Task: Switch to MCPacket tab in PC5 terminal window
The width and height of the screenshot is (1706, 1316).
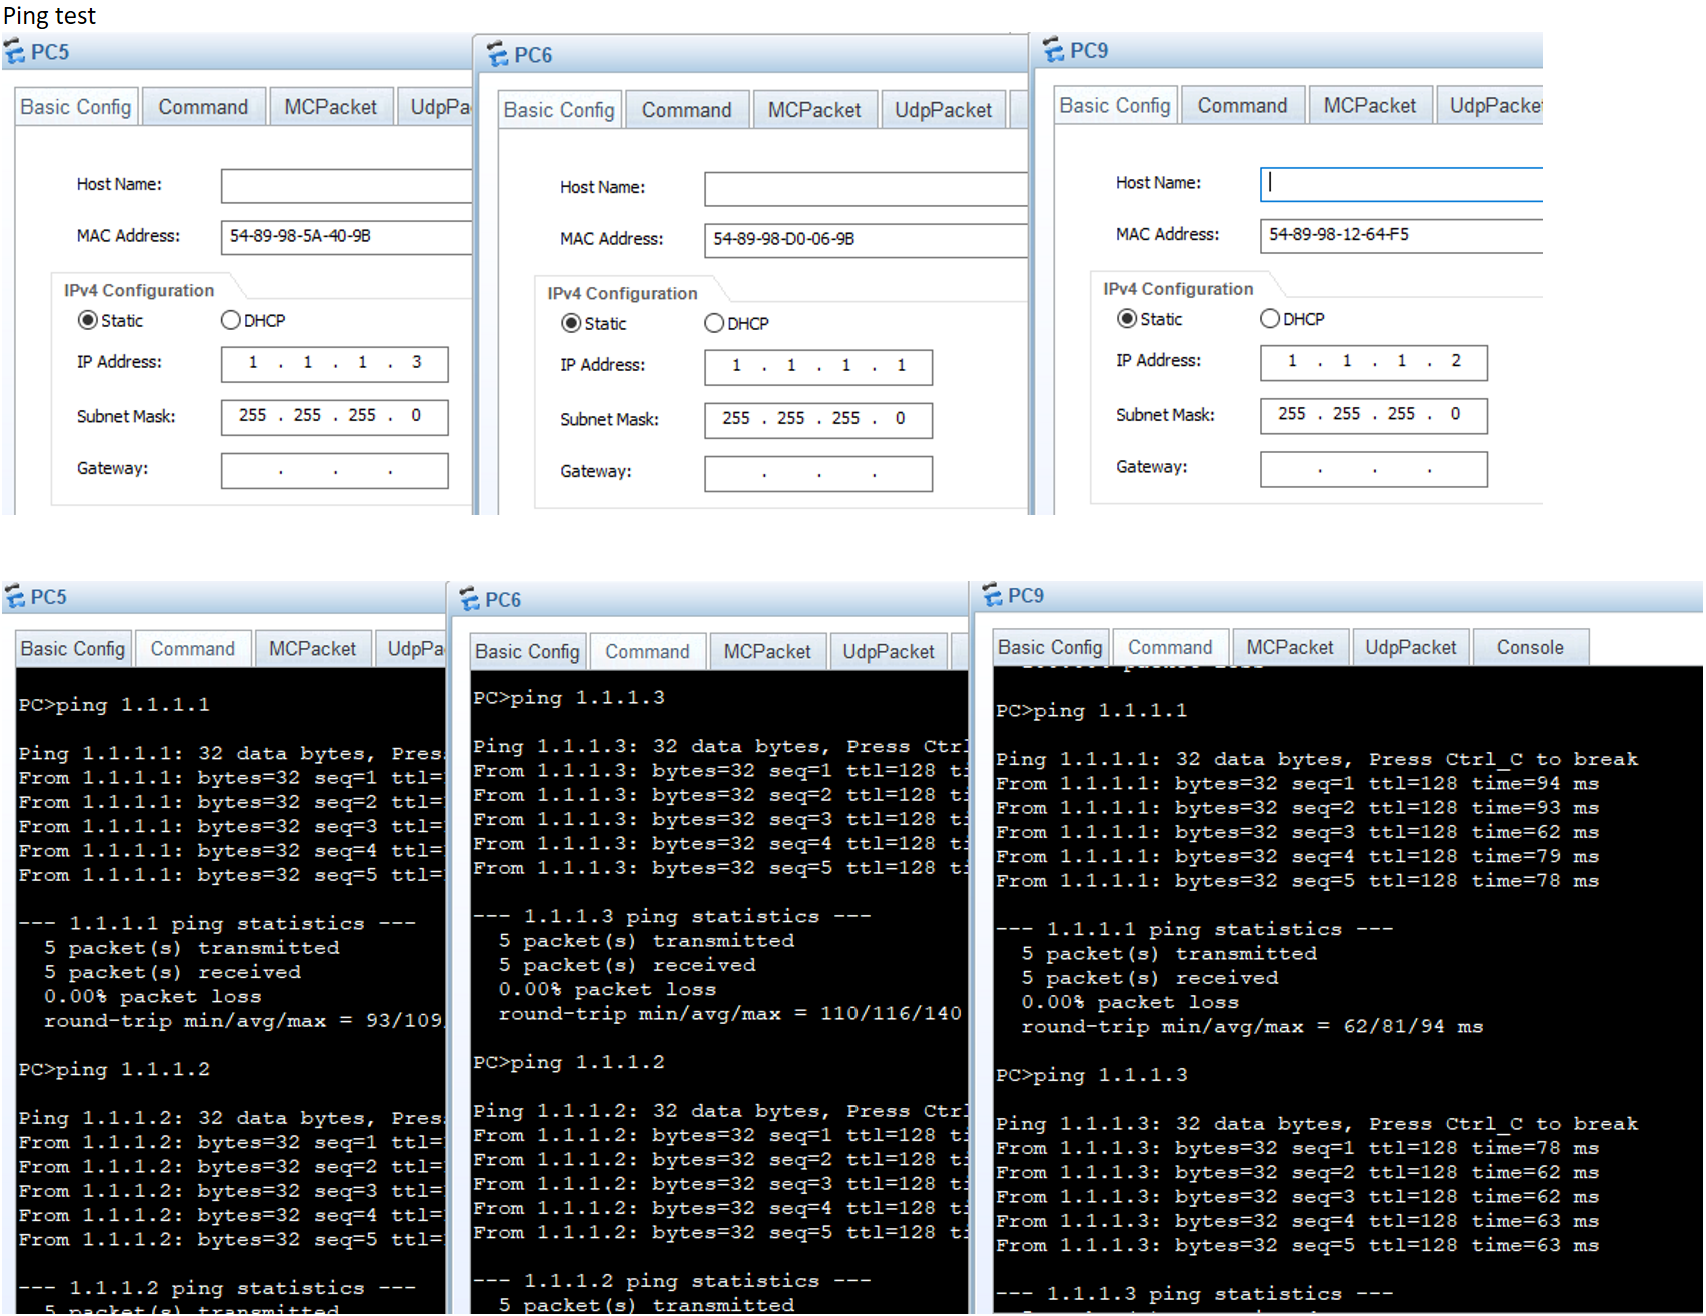Action: click(x=313, y=648)
